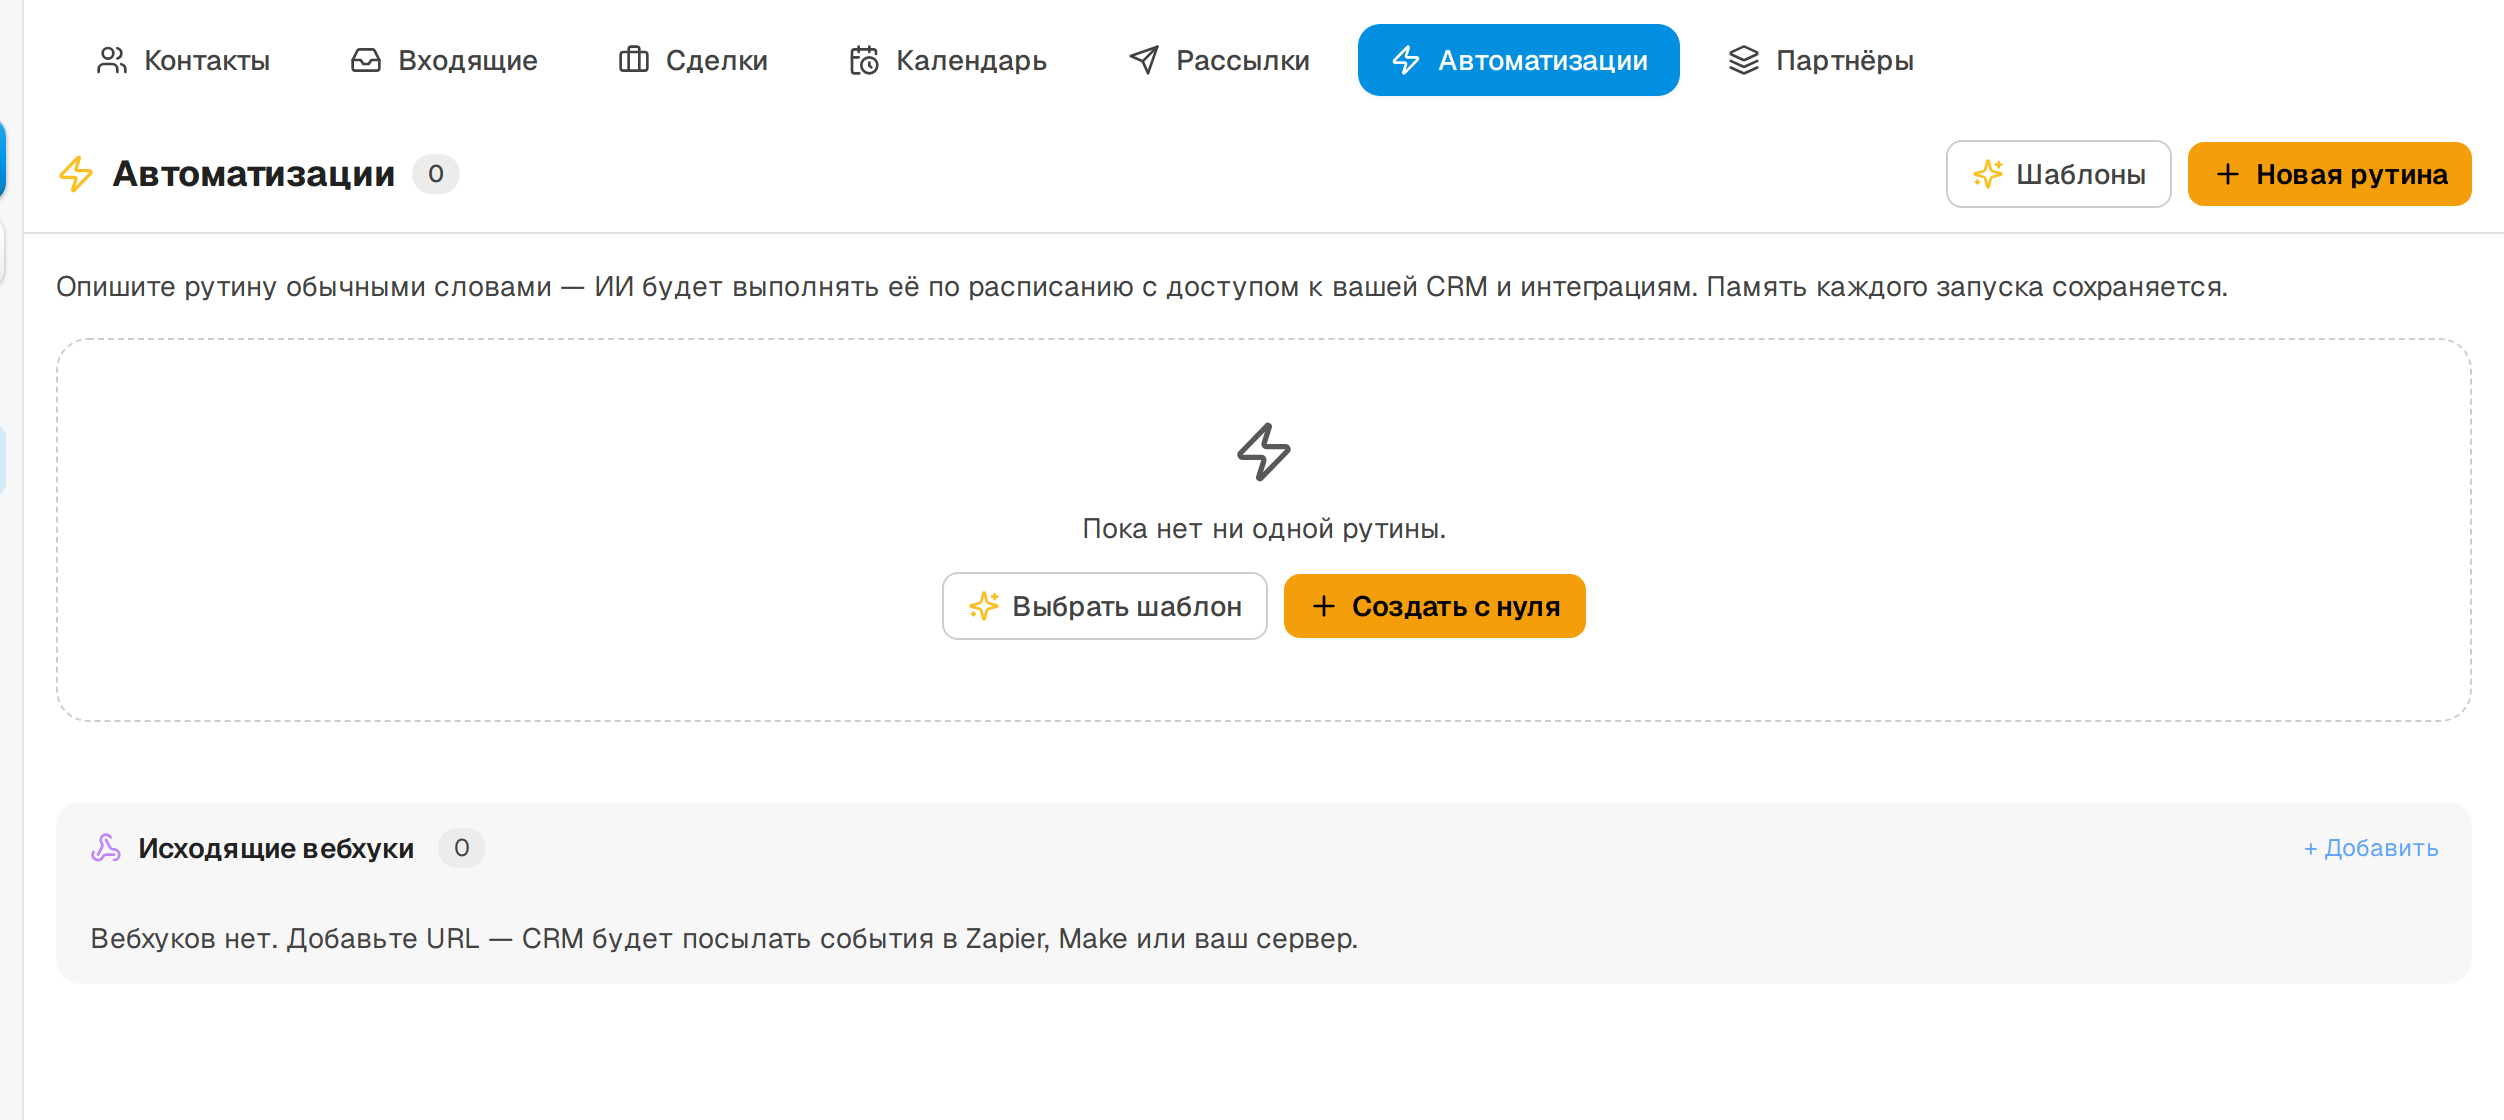
Task: Switch to the Сделки tab
Action: [x=693, y=60]
